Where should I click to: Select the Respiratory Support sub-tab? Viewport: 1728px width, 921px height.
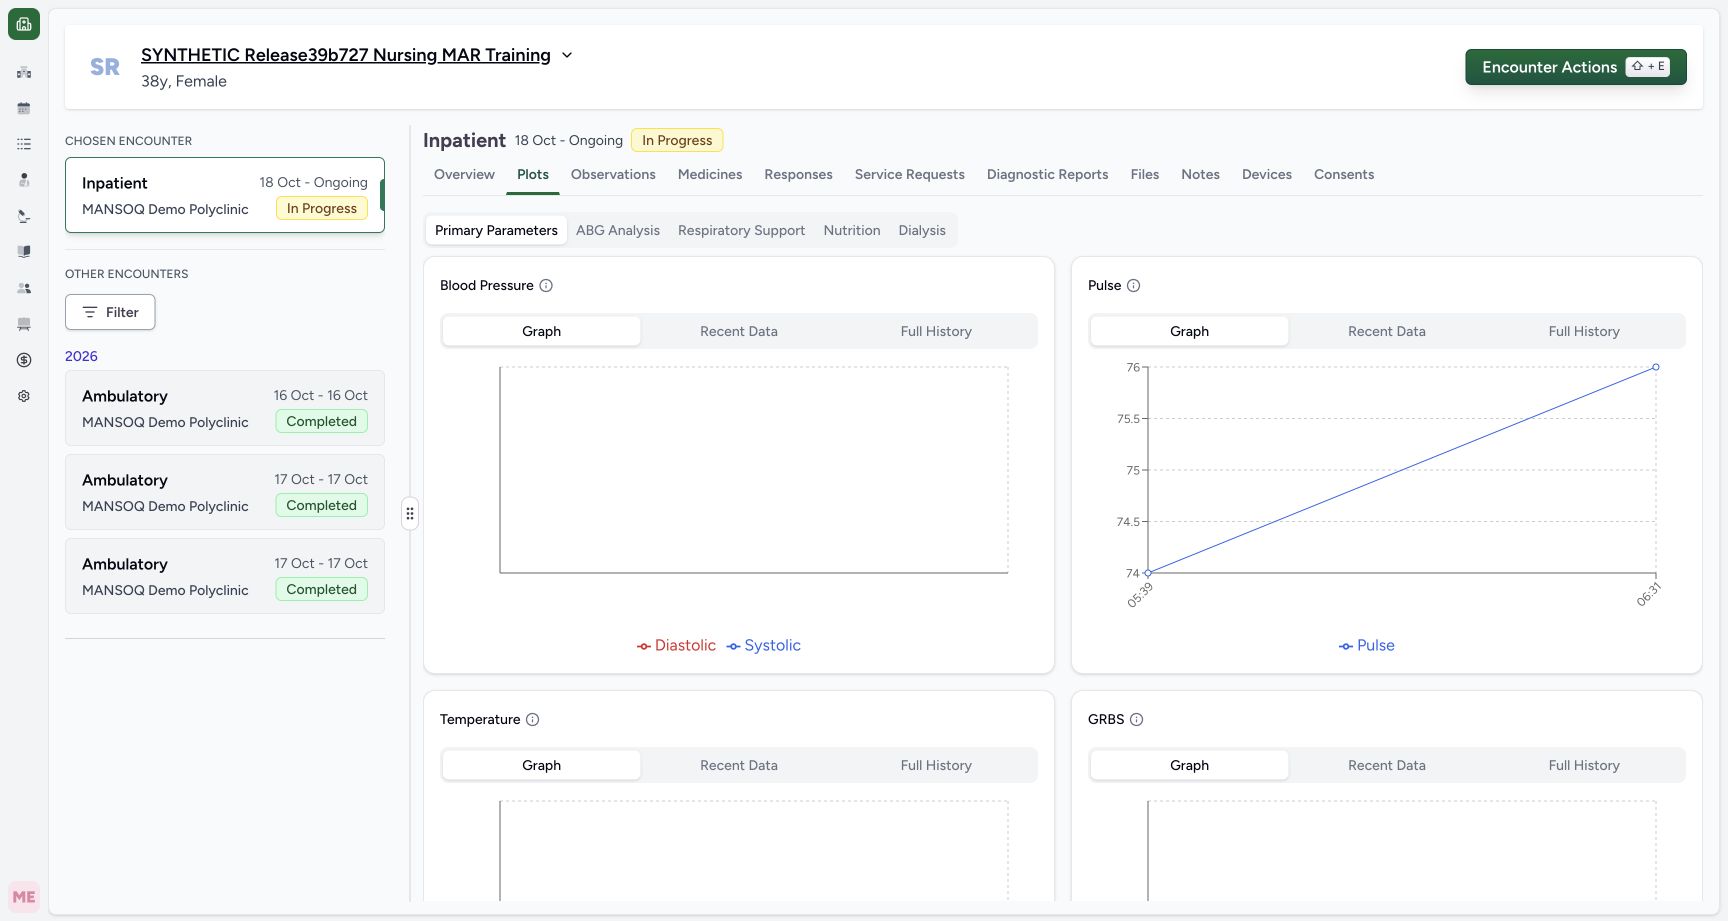[741, 230]
